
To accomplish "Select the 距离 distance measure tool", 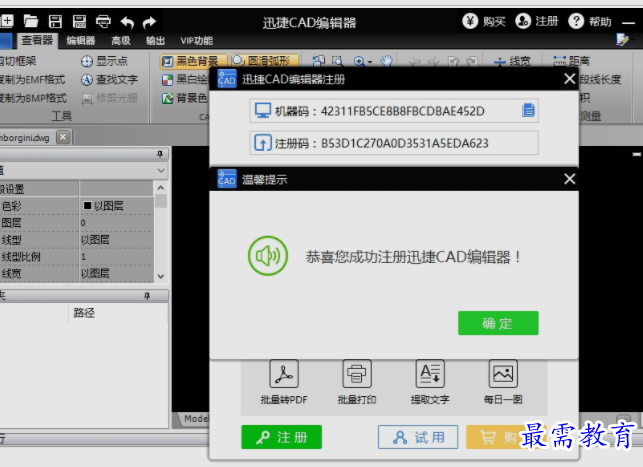I will coord(571,62).
